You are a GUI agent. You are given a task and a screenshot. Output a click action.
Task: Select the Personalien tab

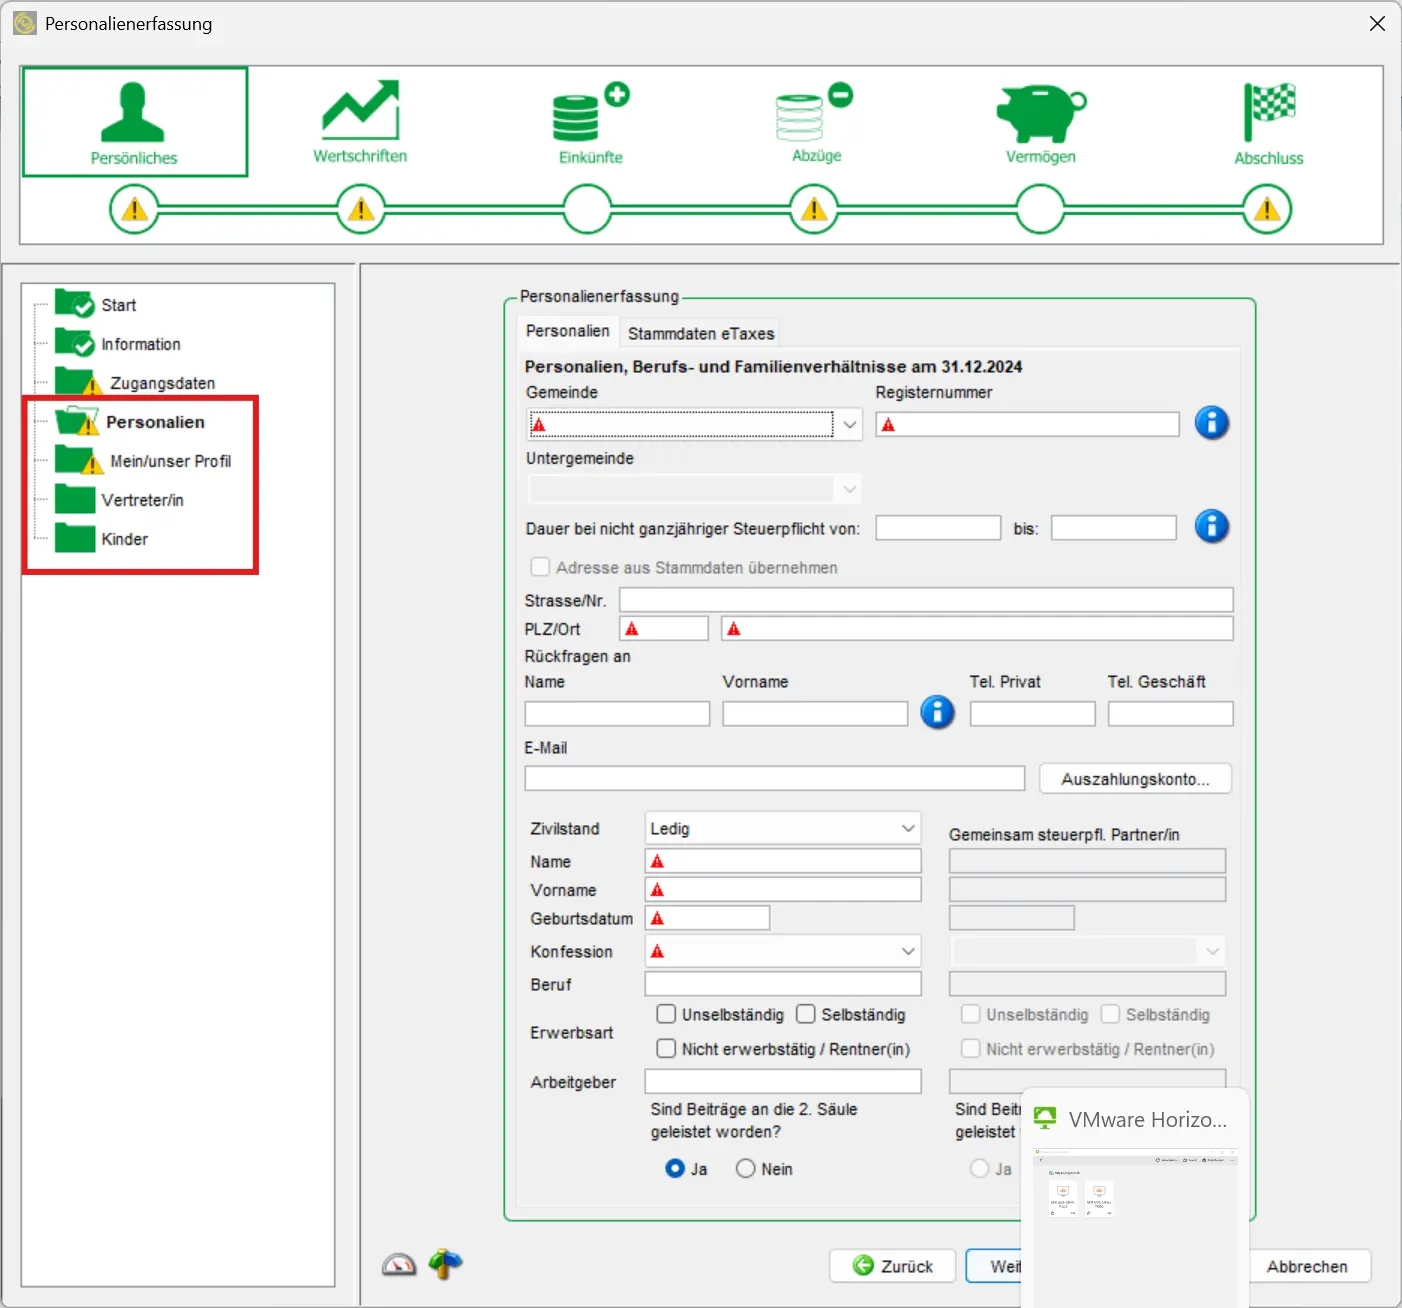567,330
